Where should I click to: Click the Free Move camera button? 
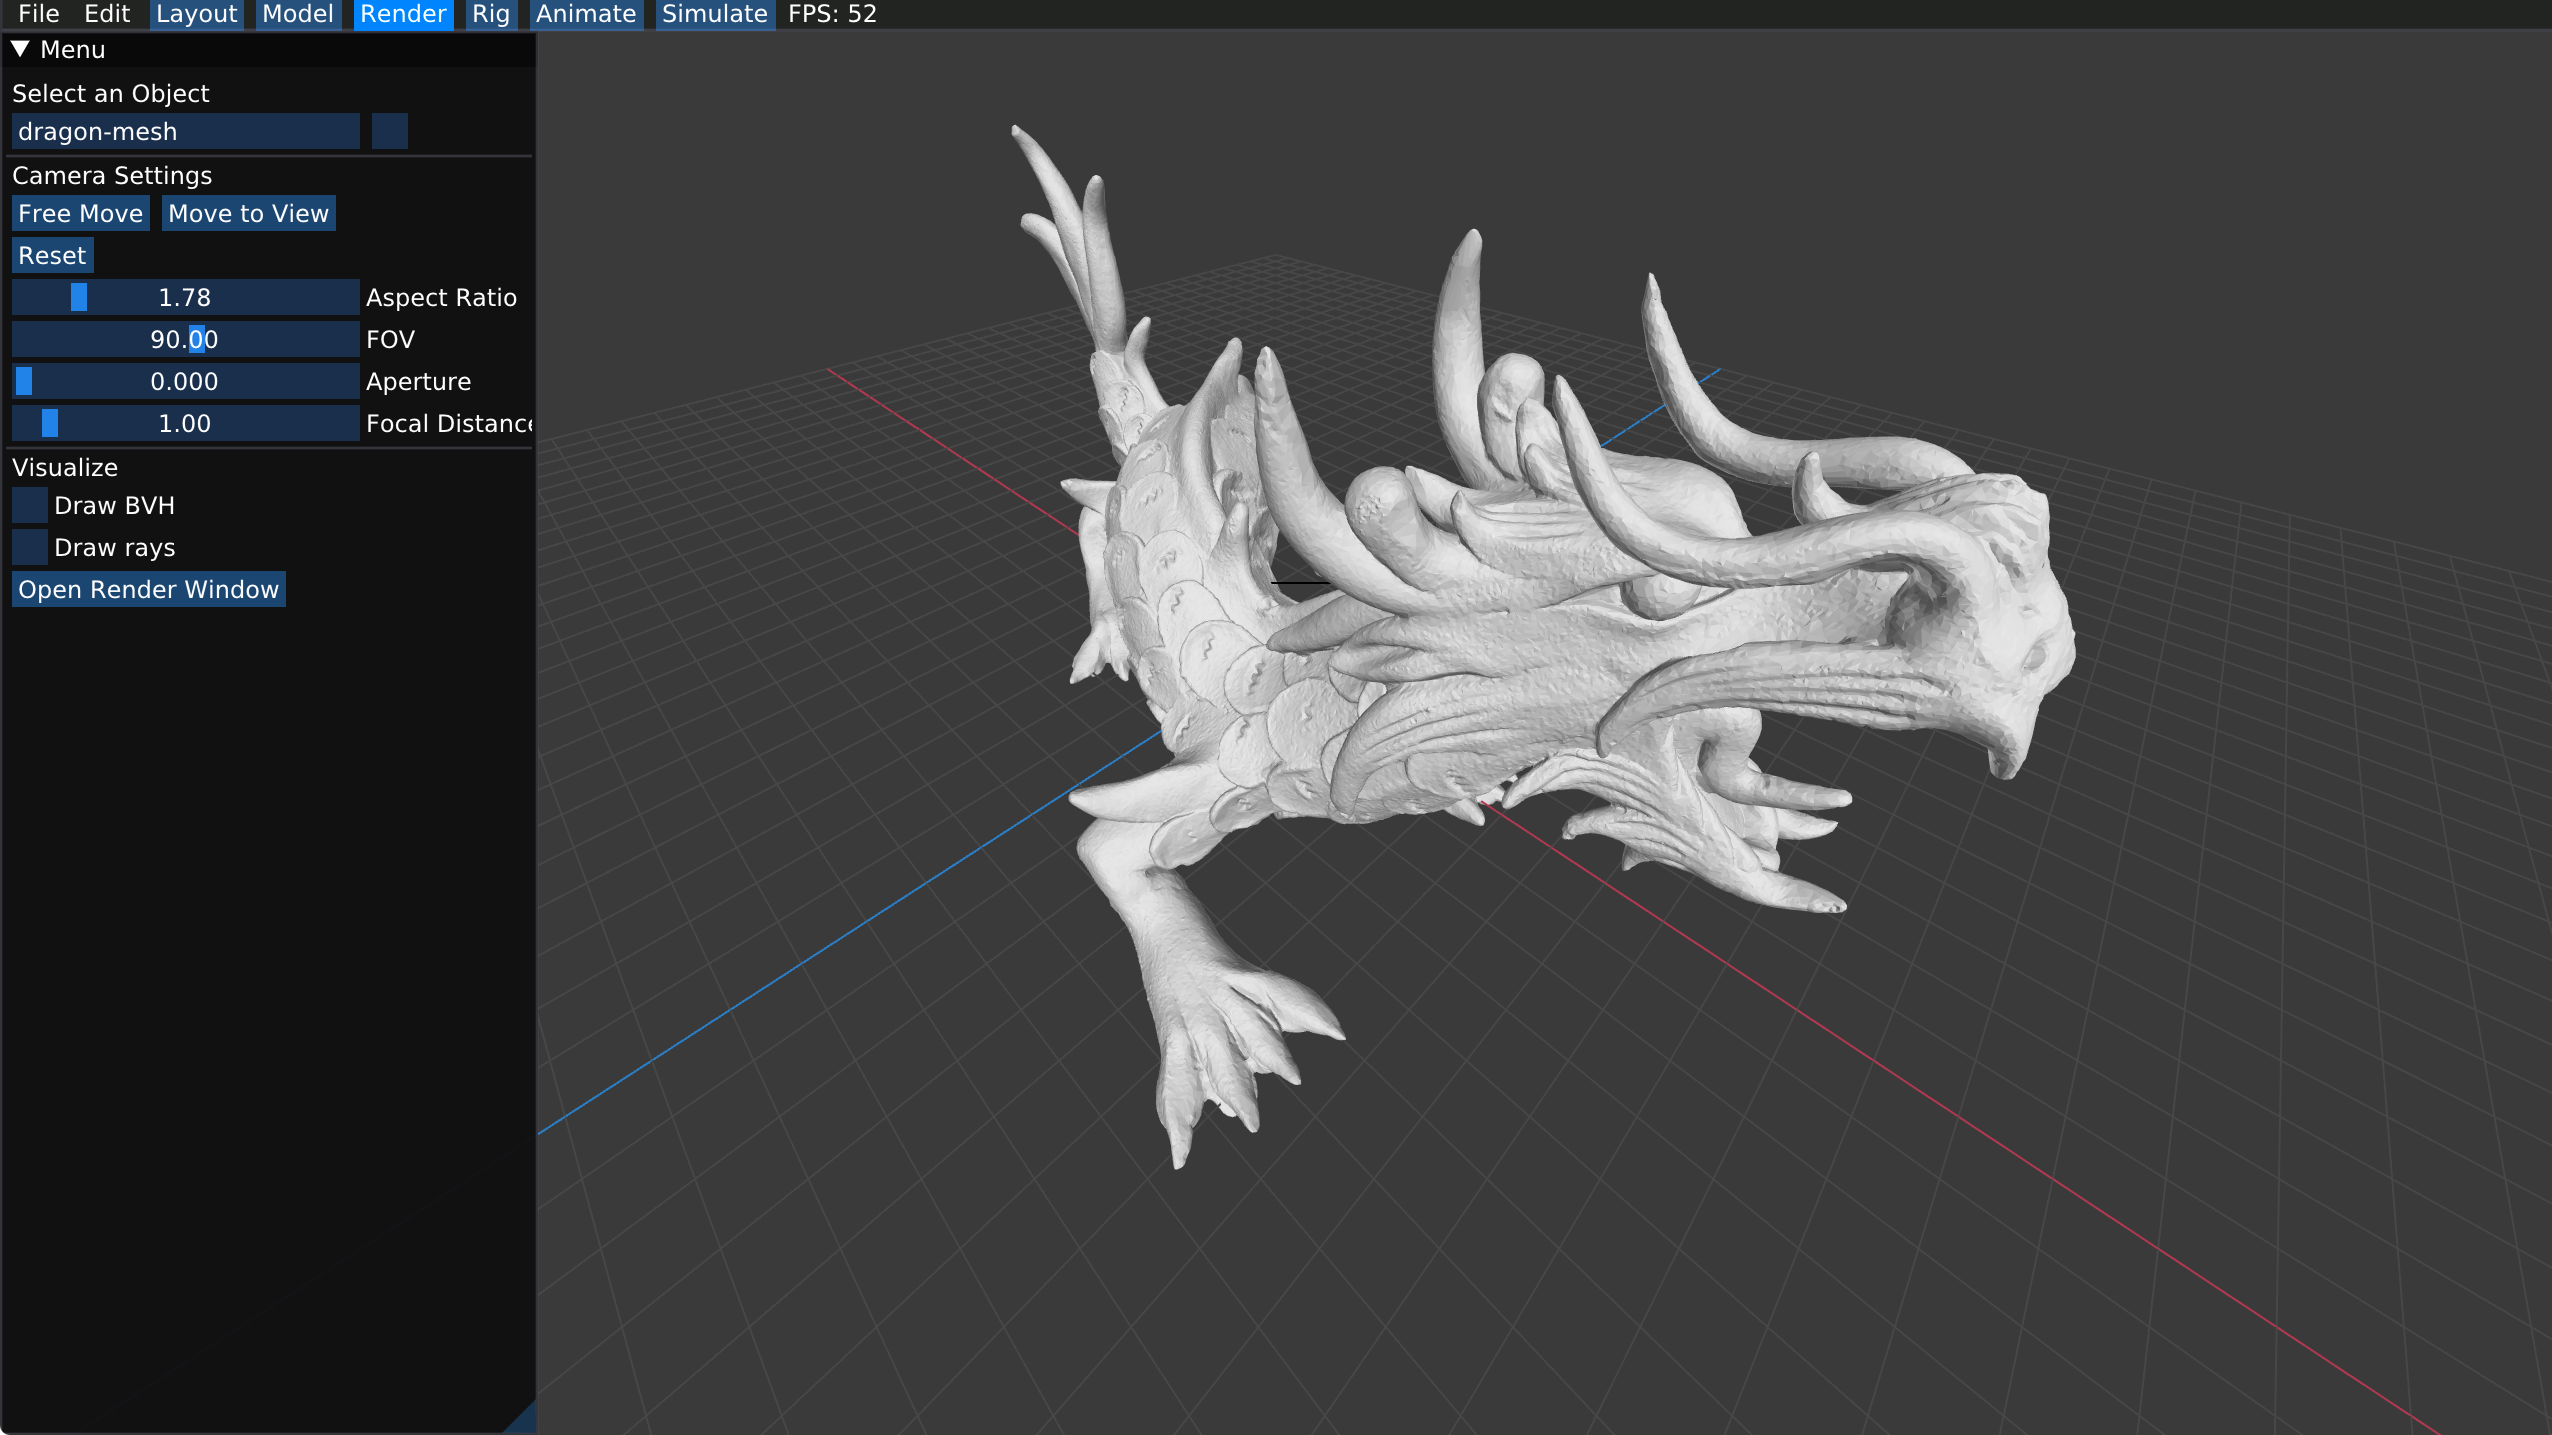(81, 213)
